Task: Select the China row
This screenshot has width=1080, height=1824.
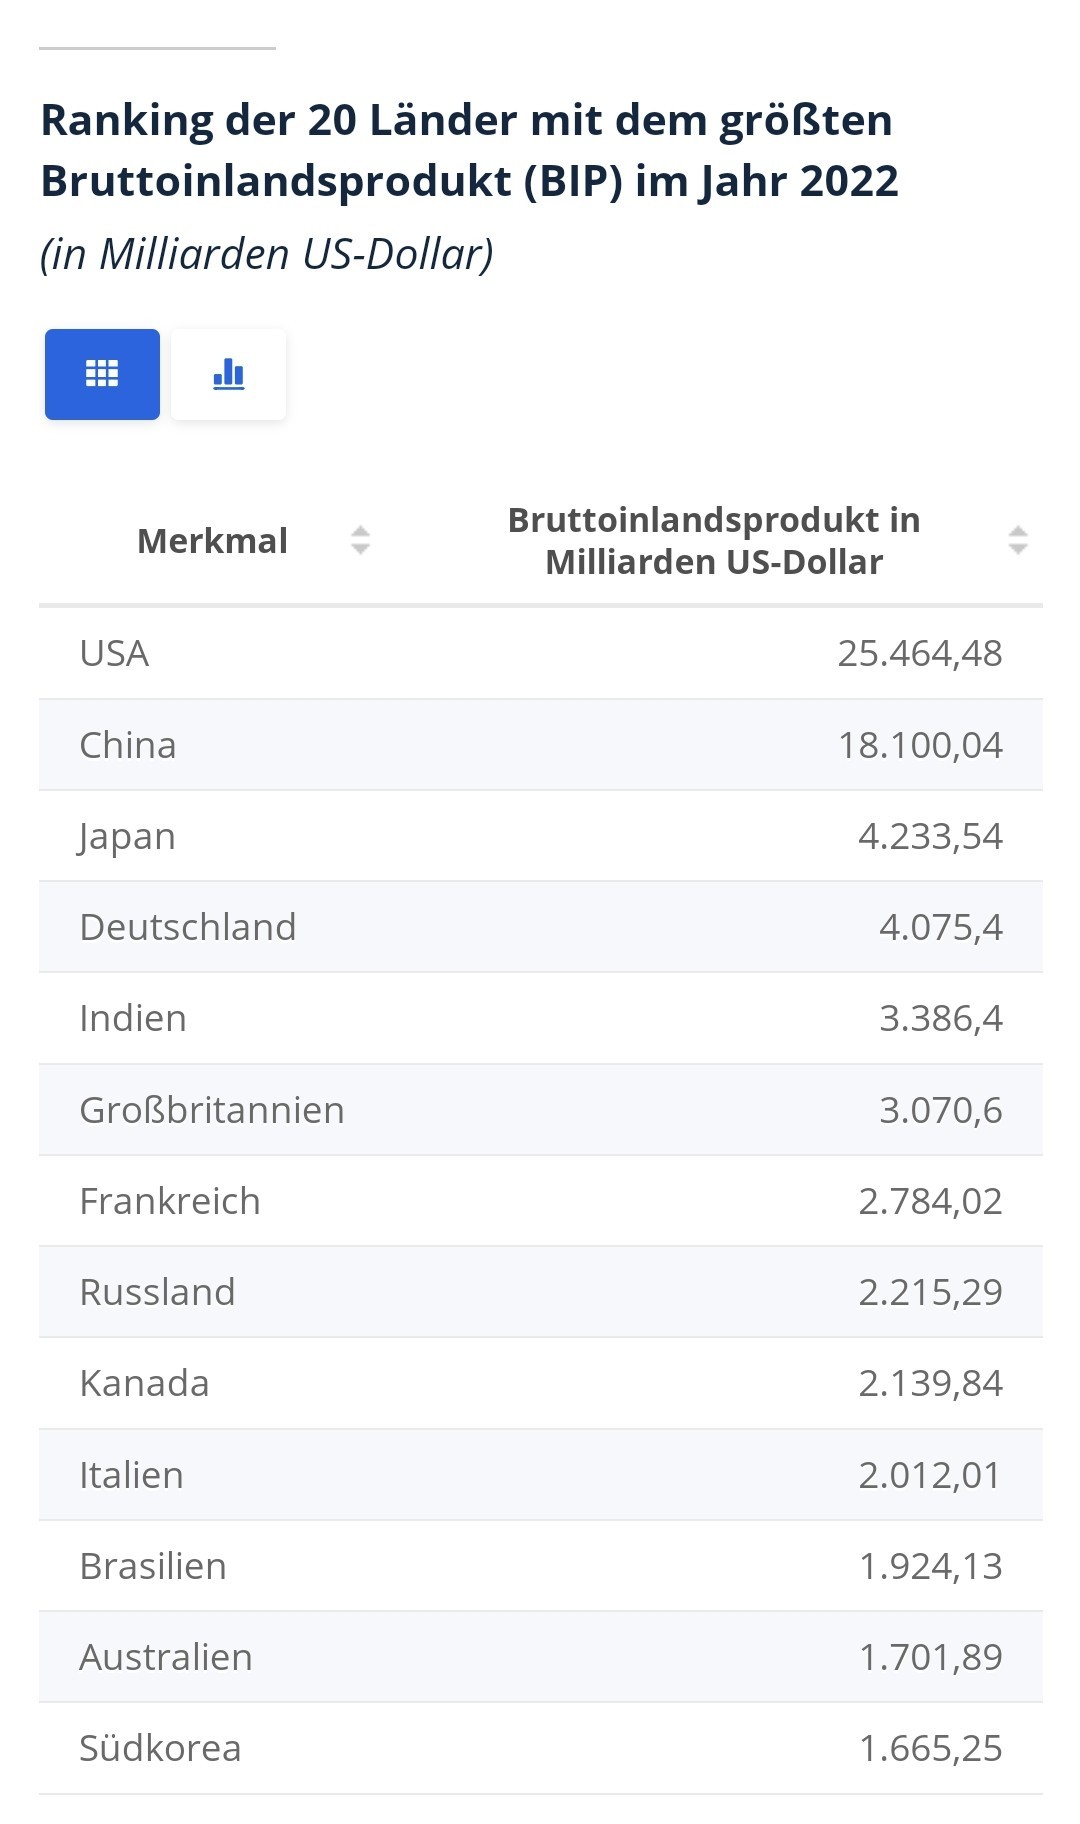Action: pyautogui.click(x=541, y=745)
